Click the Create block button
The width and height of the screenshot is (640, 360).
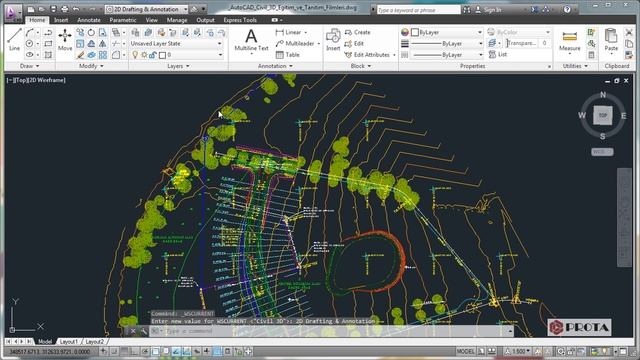[x=358, y=32]
